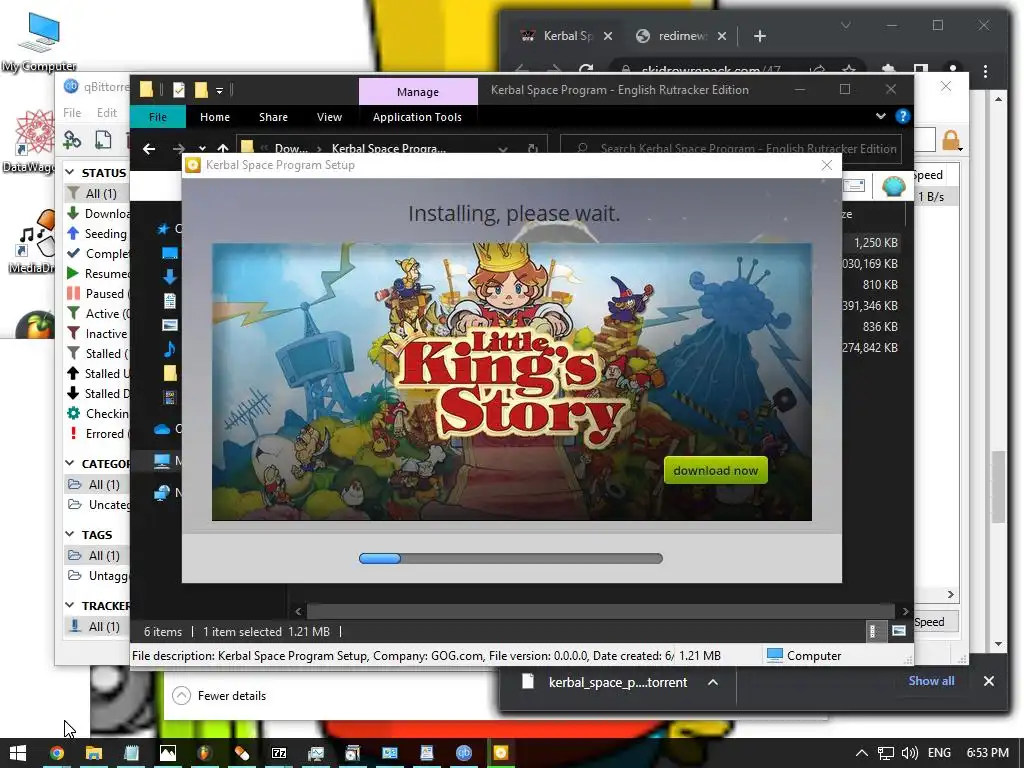Click the installer progress bar

511,558
